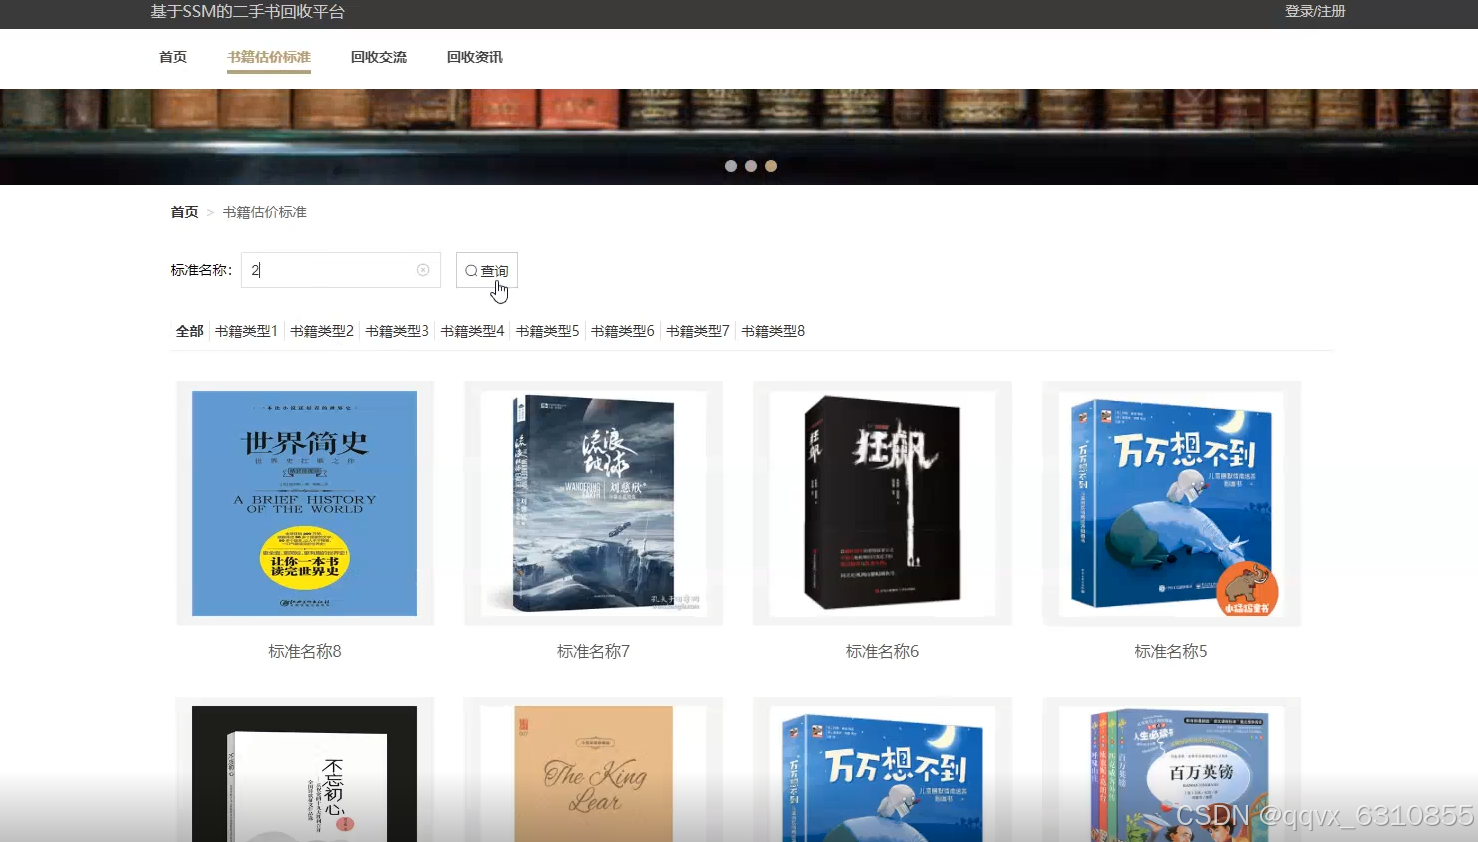The width and height of the screenshot is (1478, 842).
Task: Clear the 标准名称 search field
Action: click(x=423, y=270)
